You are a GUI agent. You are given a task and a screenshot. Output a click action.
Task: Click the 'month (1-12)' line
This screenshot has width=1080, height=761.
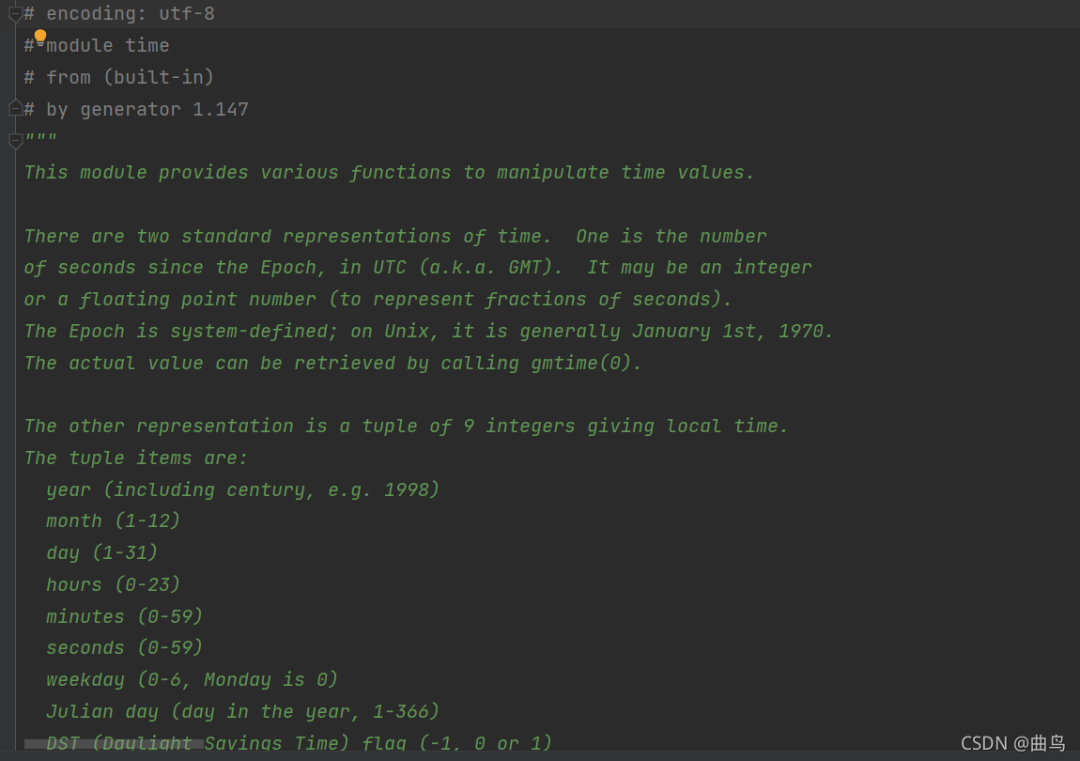(x=113, y=521)
